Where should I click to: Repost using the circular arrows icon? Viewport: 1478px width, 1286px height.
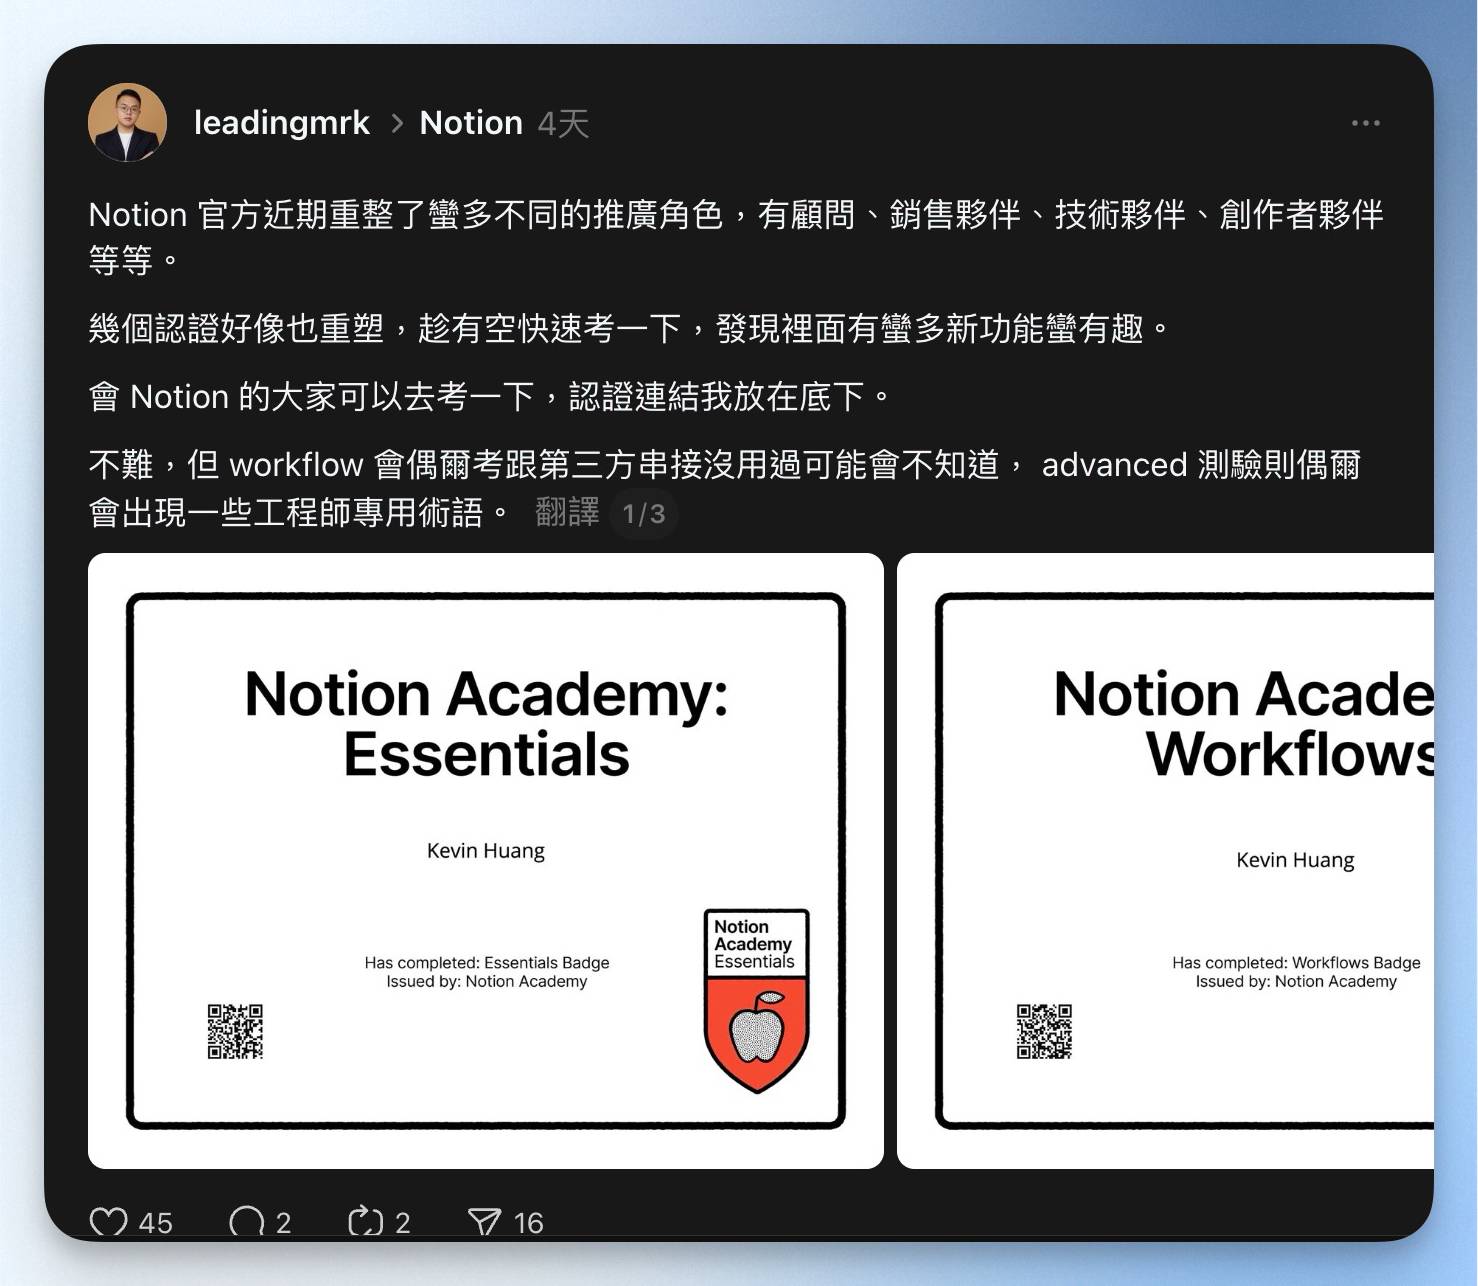(365, 1222)
